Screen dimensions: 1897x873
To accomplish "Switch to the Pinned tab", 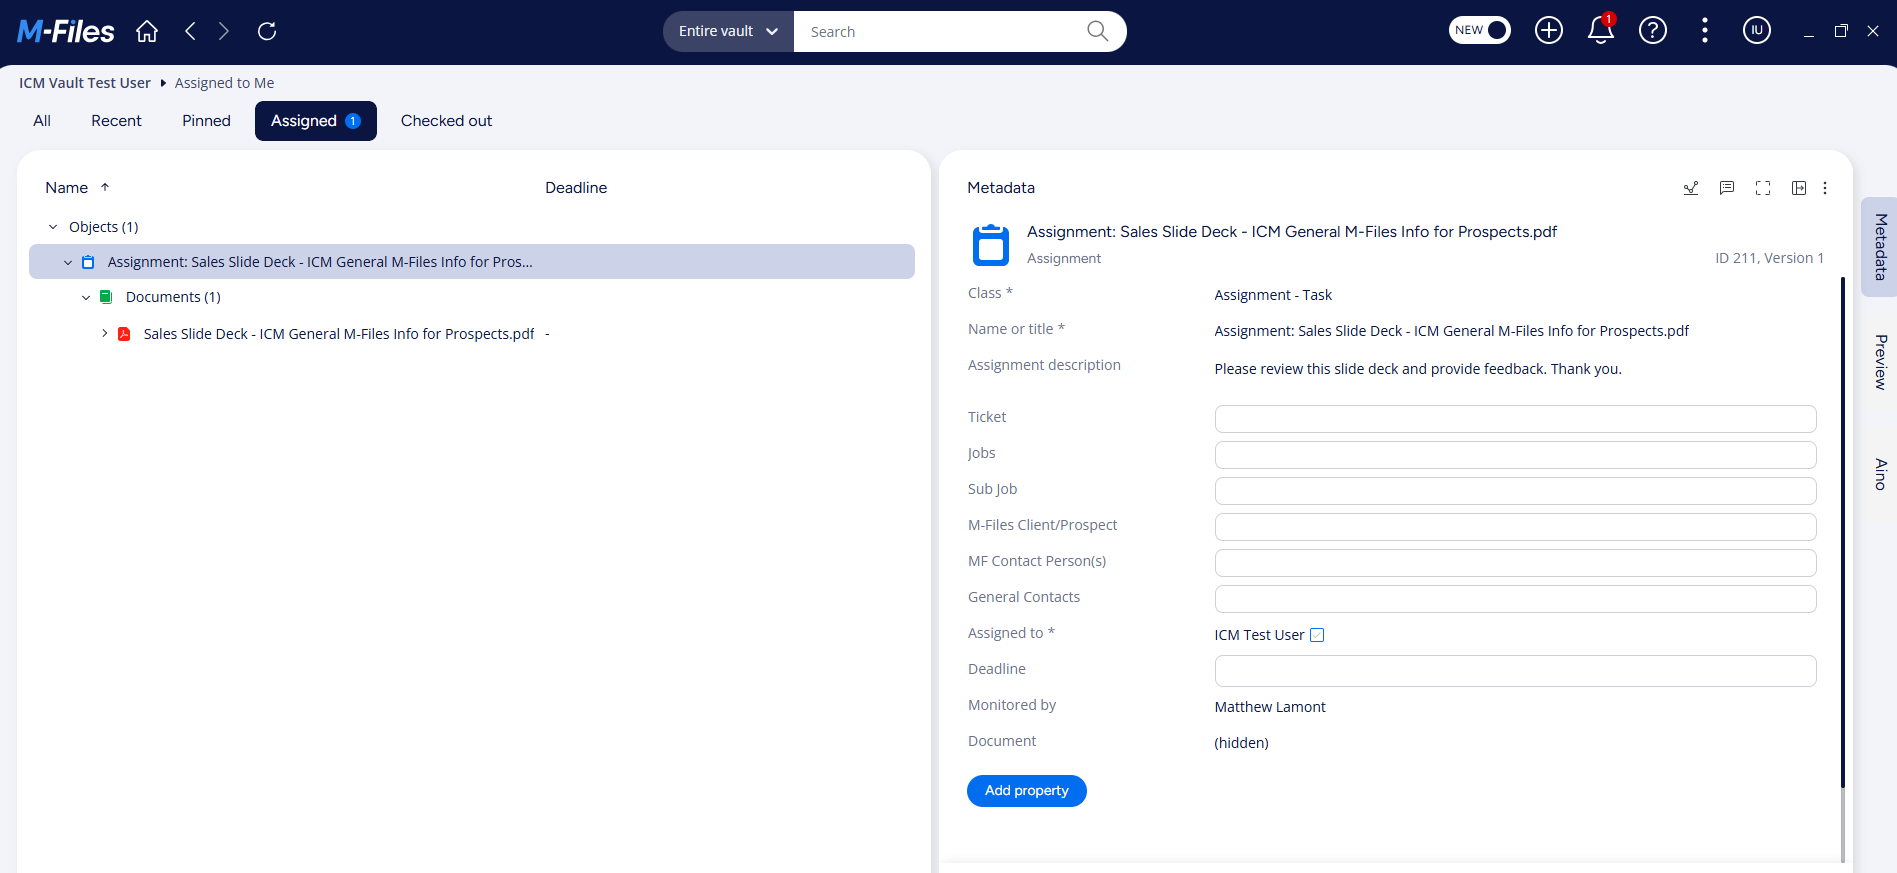I will [x=206, y=121].
